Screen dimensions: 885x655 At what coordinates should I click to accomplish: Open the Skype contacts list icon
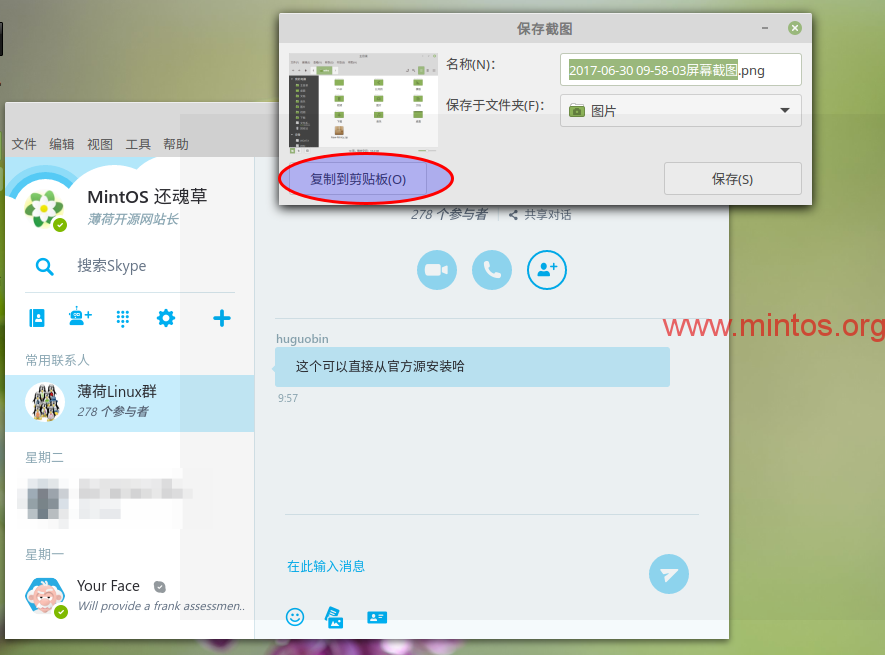(x=37, y=318)
